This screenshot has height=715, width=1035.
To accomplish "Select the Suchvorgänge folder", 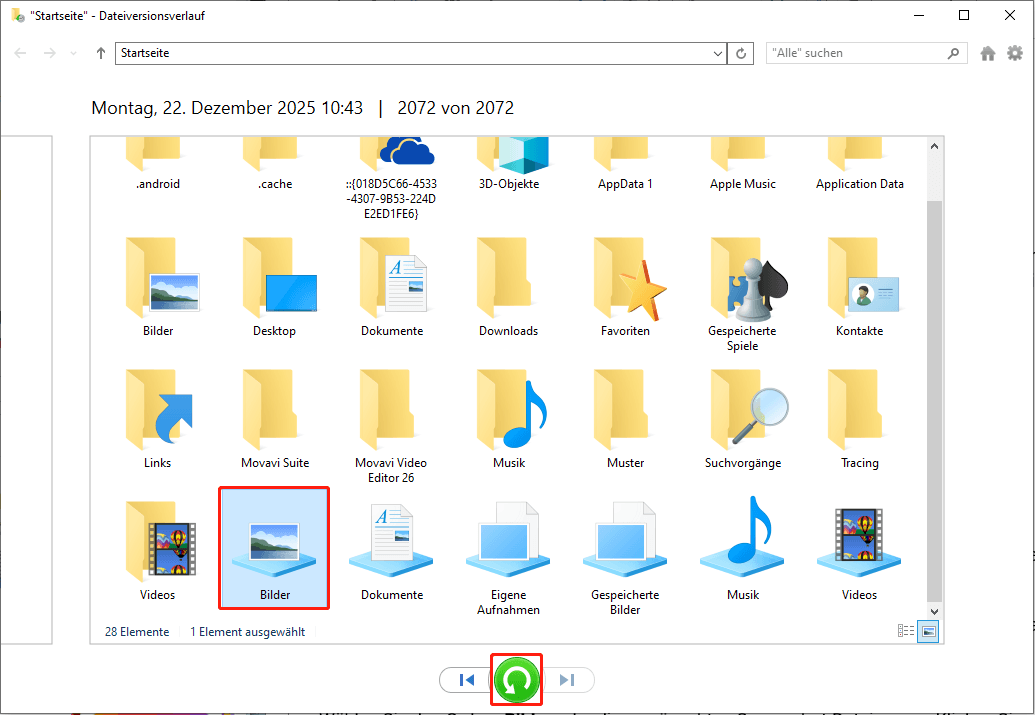I will [742, 417].
